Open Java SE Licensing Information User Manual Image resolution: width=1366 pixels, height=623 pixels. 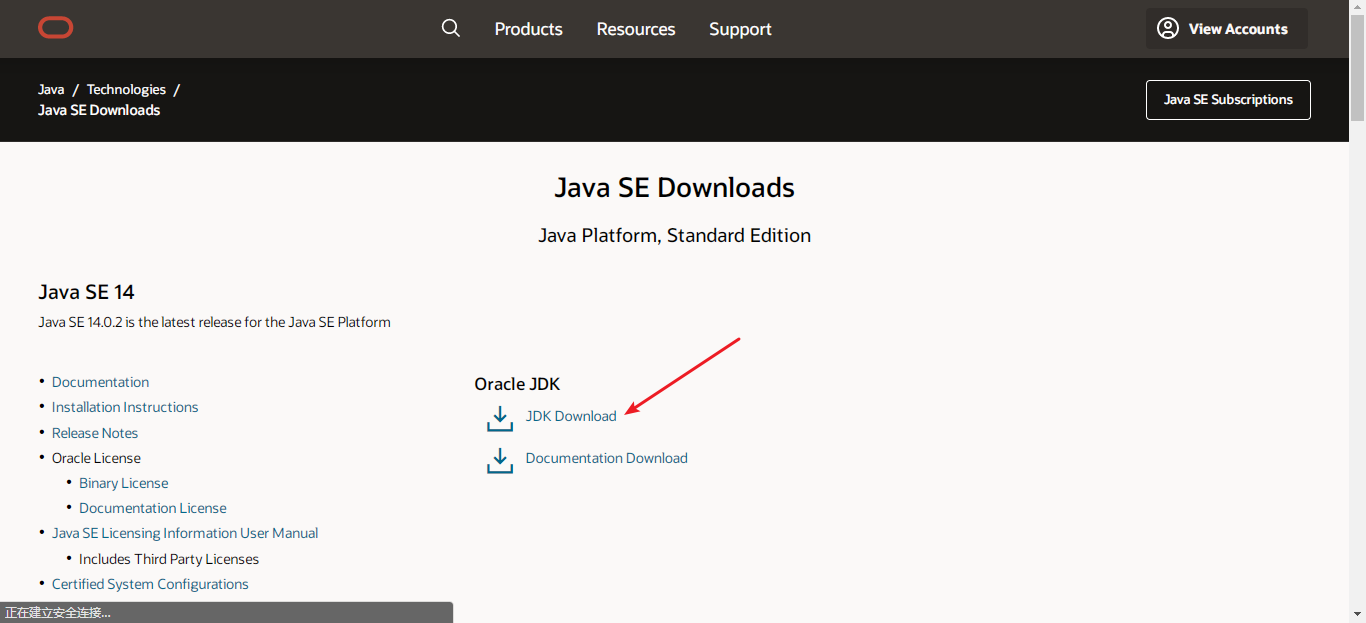click(185, 533)
